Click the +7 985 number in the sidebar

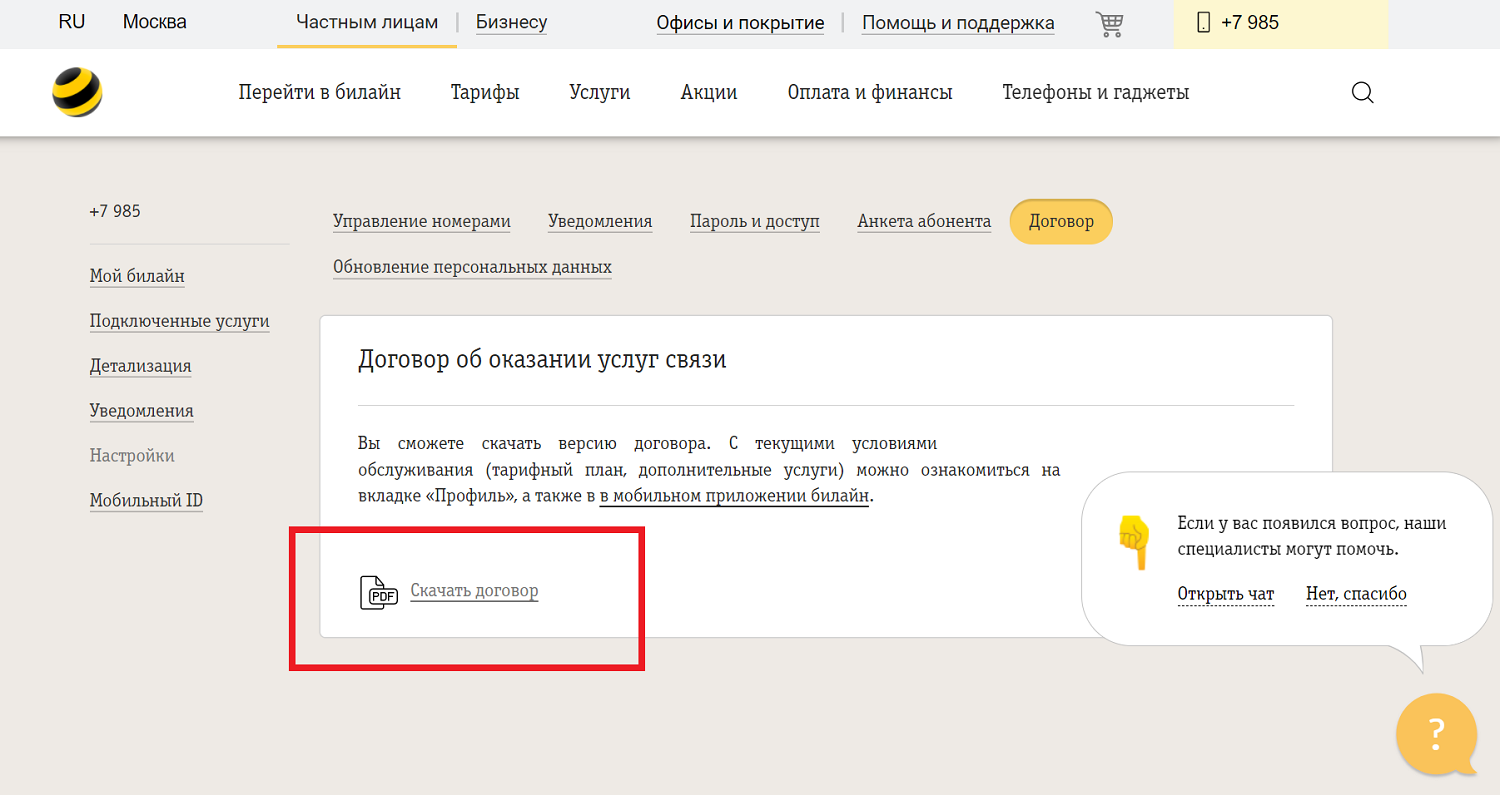click(115, 212)
